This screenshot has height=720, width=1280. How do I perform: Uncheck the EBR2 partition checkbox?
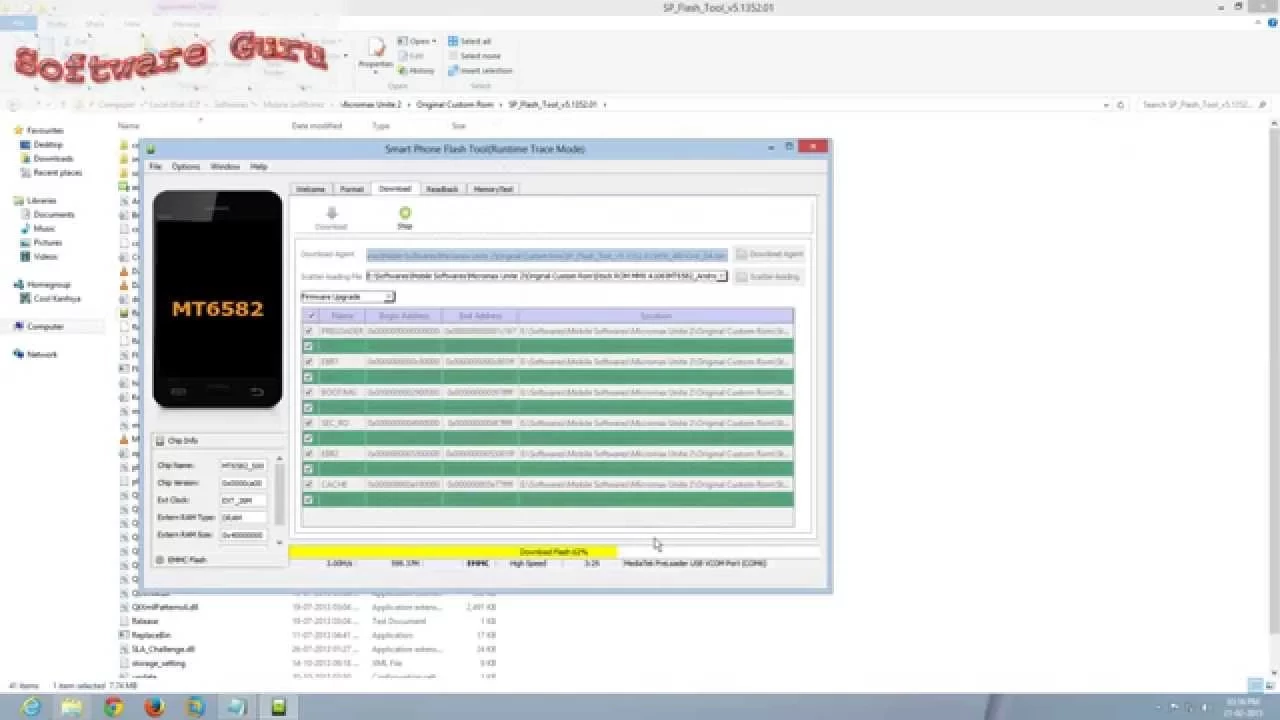309,454
